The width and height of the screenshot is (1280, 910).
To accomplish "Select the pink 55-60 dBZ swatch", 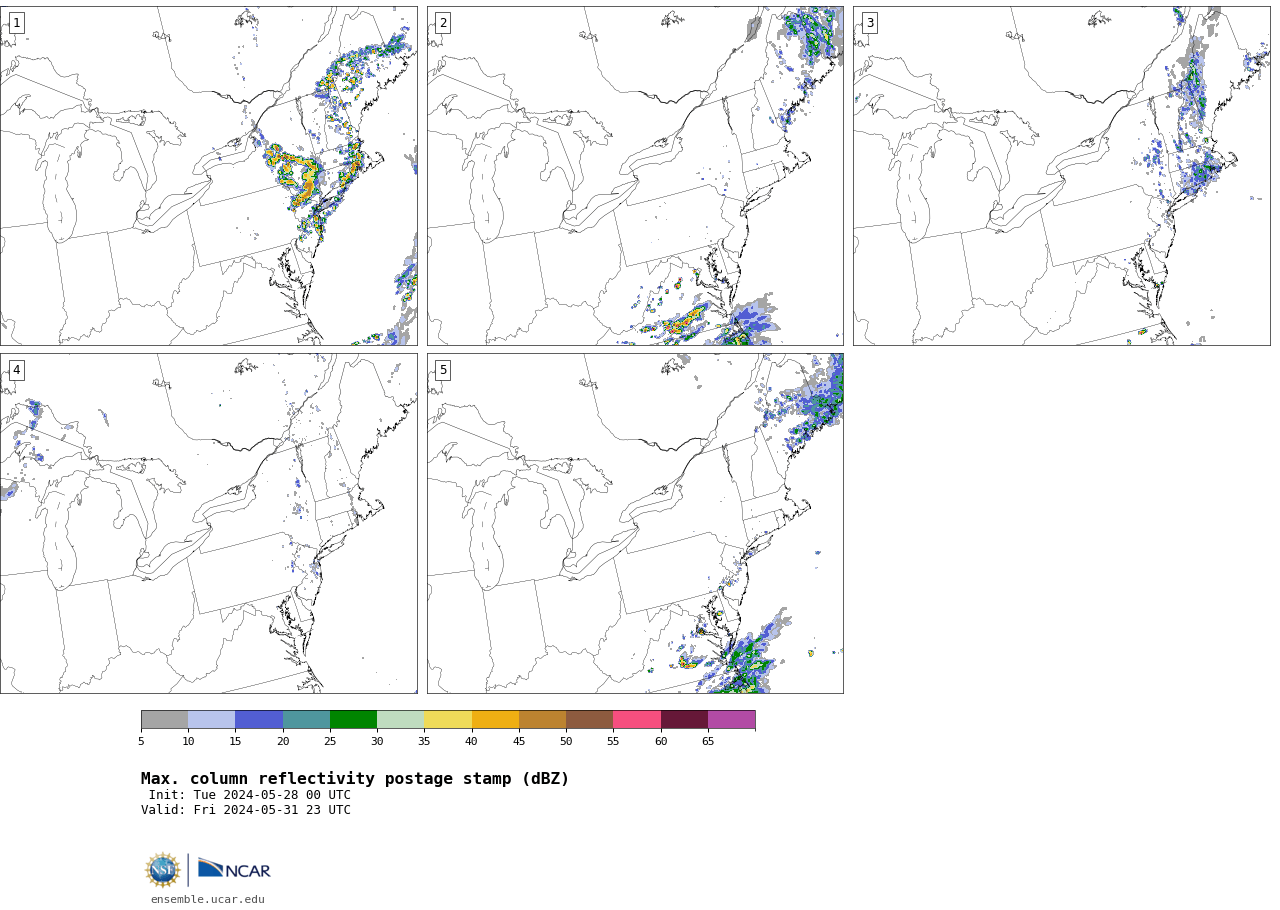I will pos(637,720).
